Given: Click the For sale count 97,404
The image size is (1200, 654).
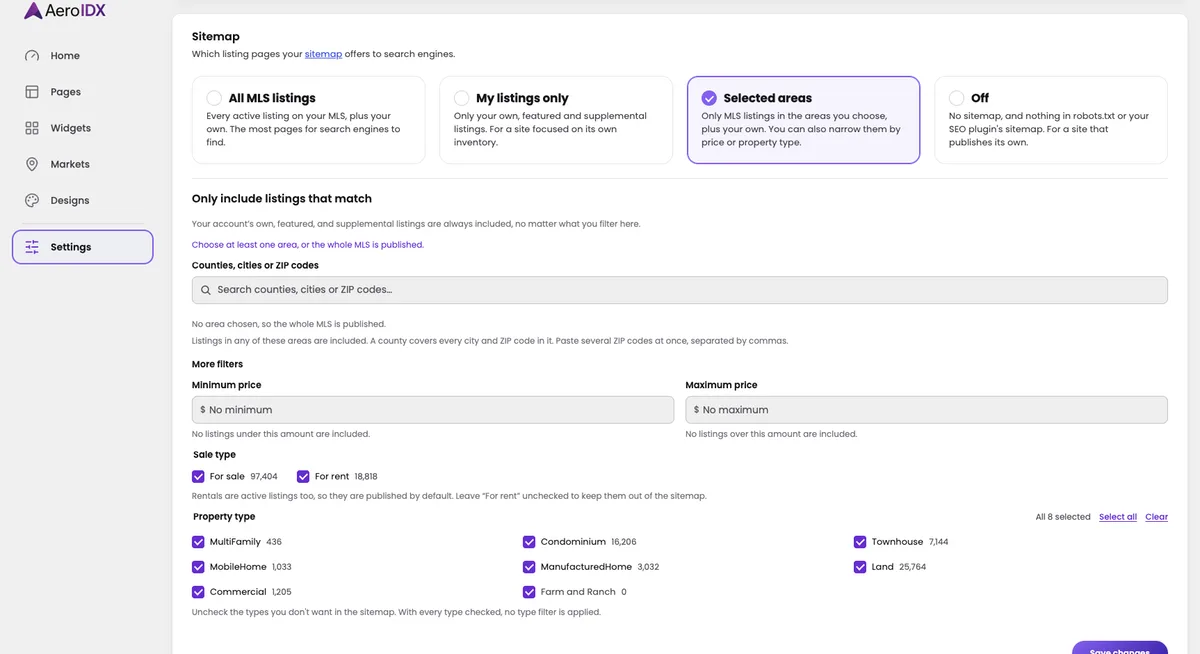Looking at the screenshot, I should click(264, 477).
